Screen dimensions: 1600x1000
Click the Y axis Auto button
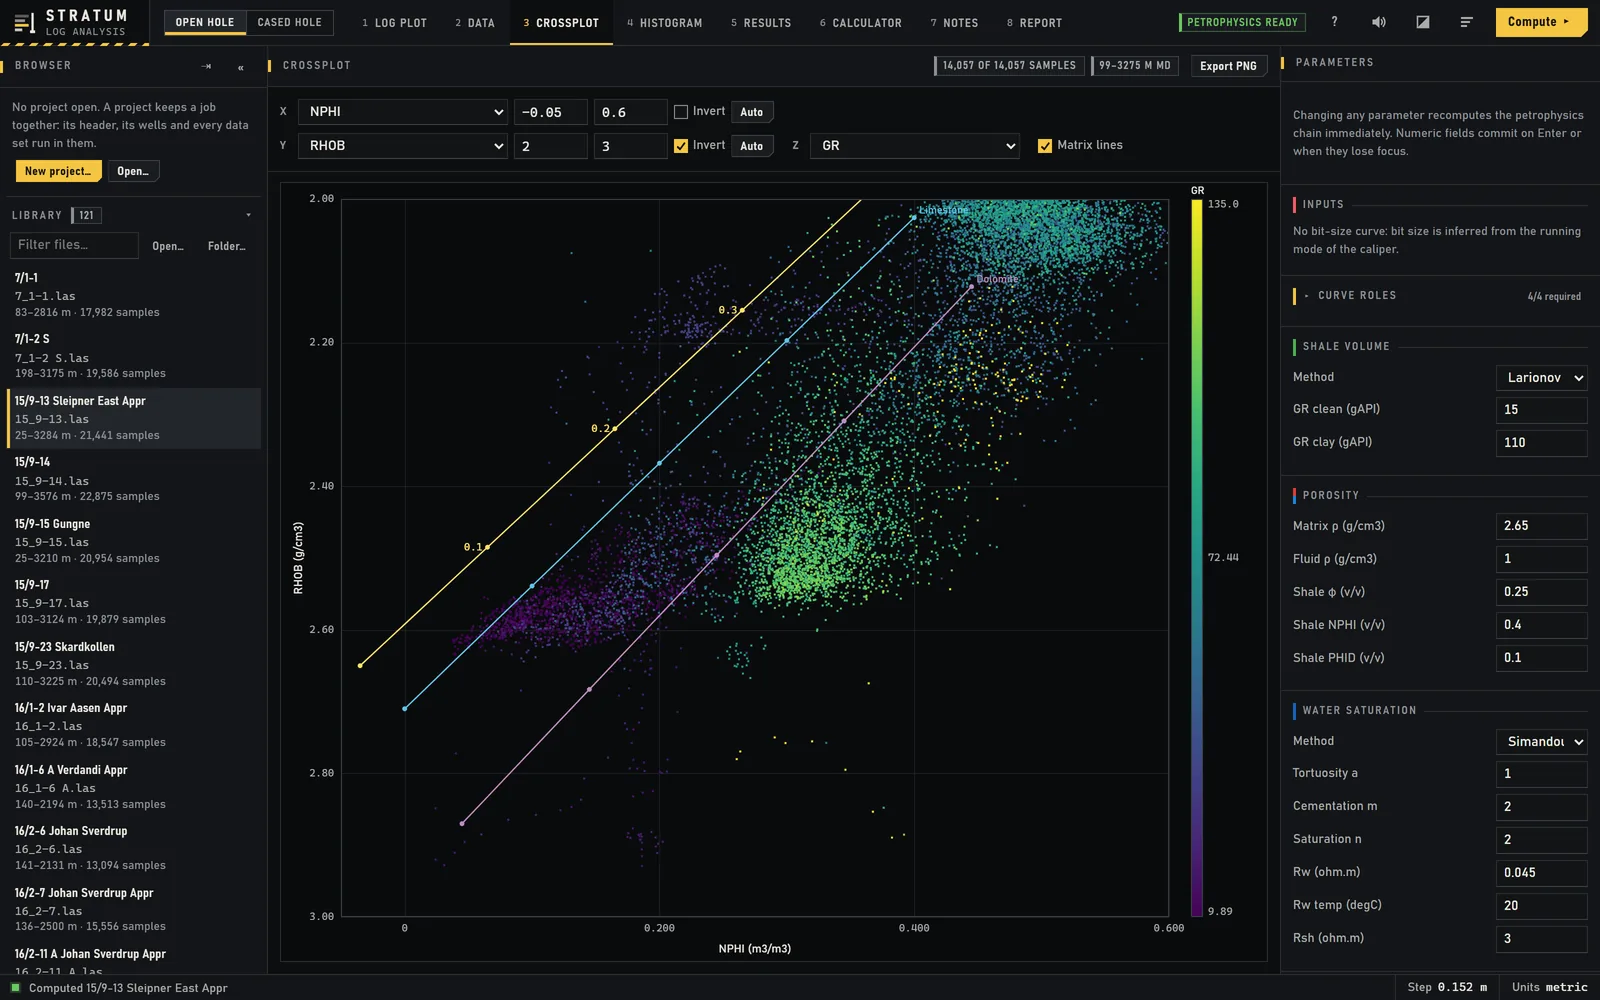point(752,146)
